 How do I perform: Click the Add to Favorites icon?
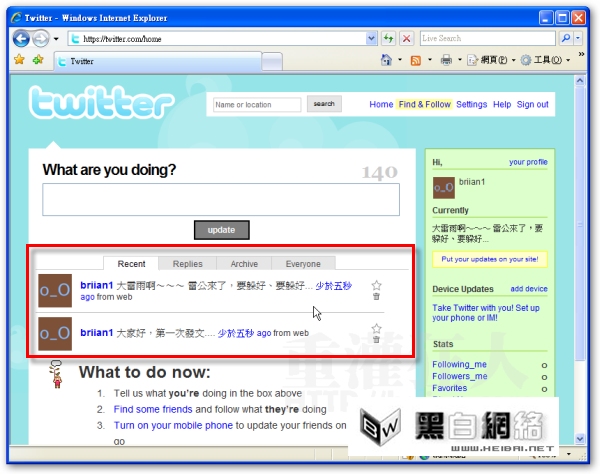[38, 60]
